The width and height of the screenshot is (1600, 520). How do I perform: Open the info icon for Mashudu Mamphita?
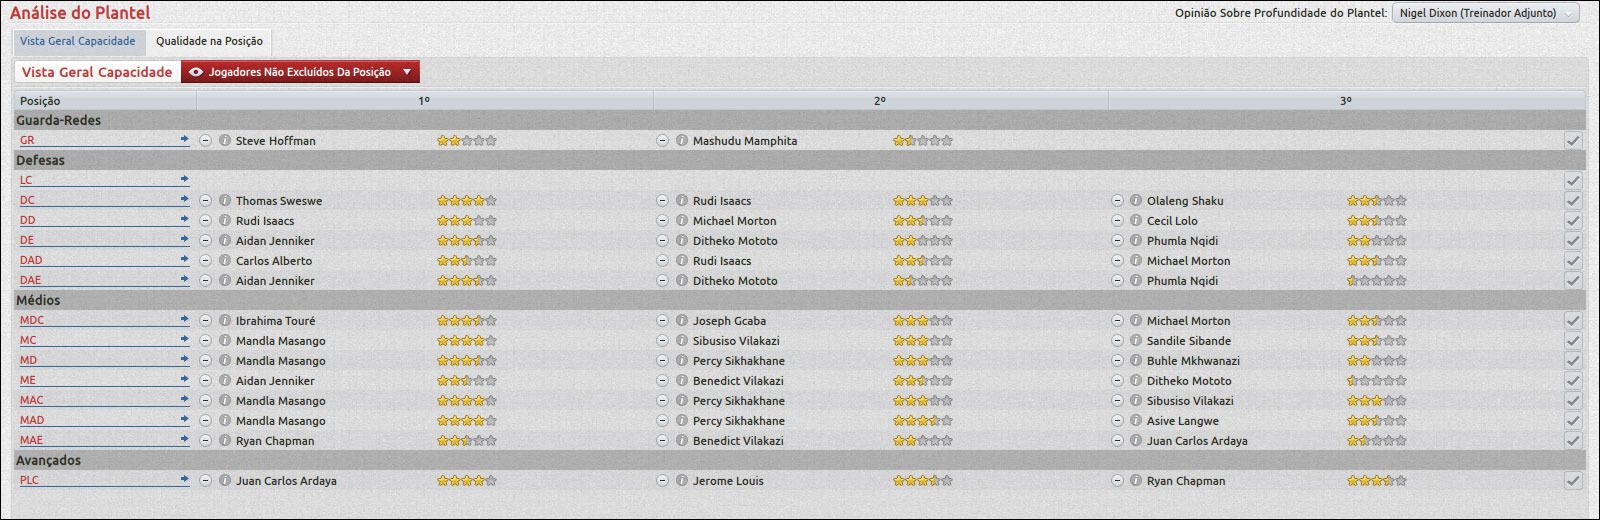tap(682, 141)
